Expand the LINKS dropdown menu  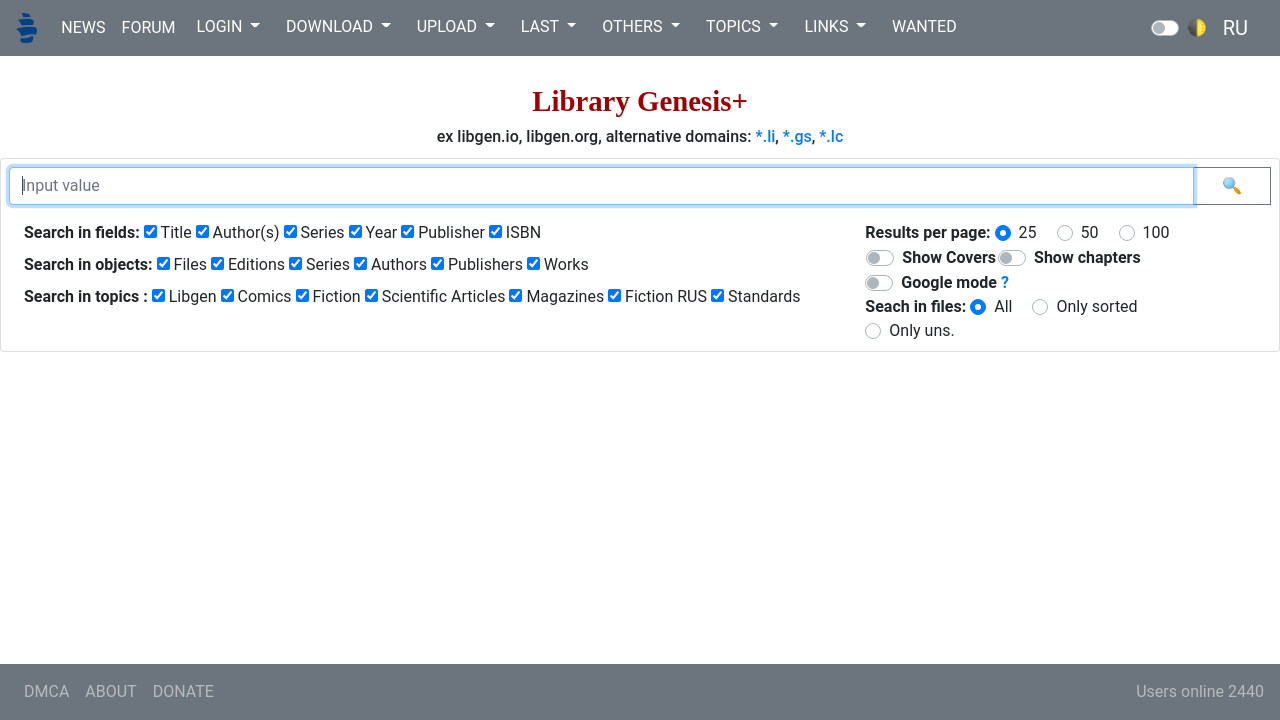[x=835, y=27]
